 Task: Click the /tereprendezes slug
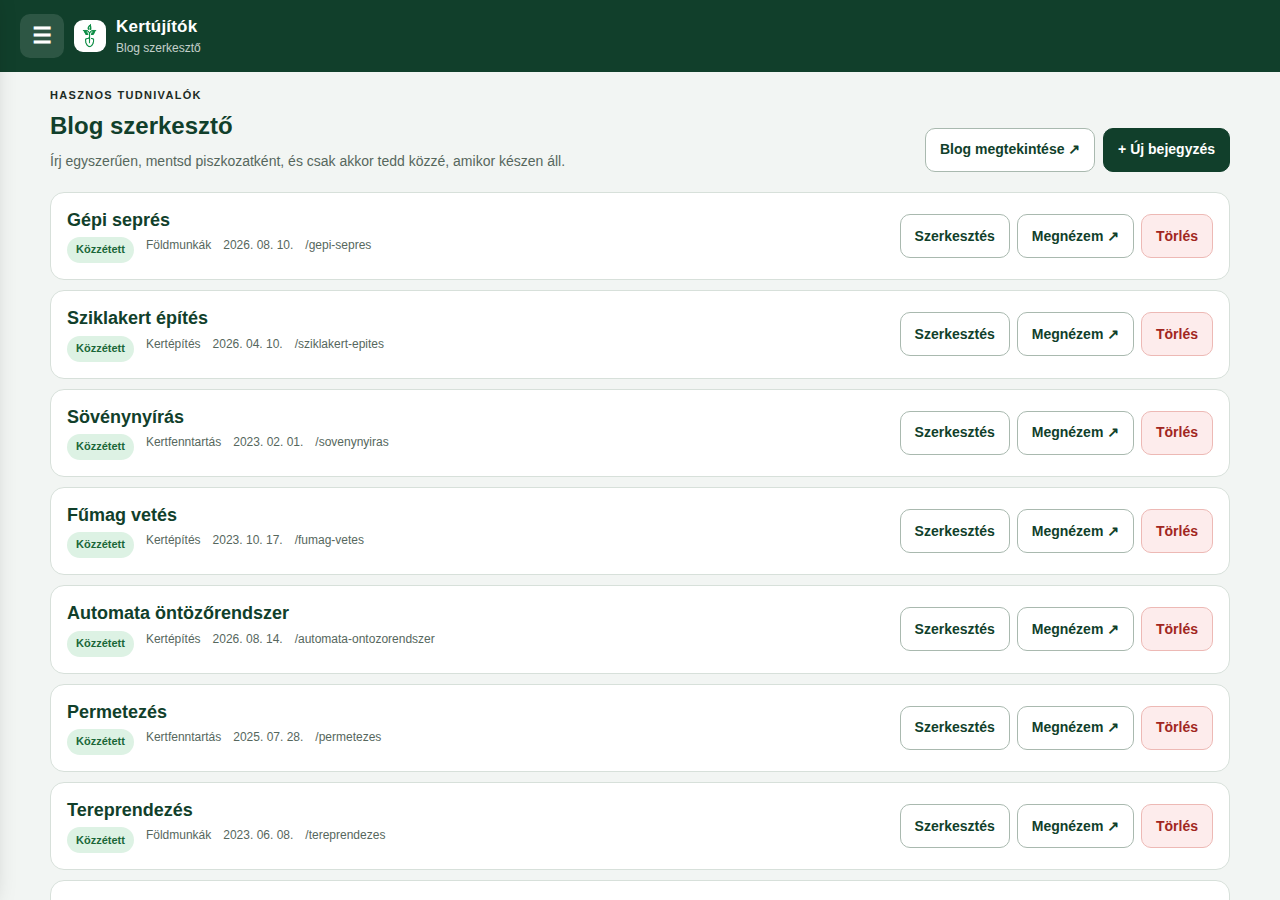(x=345, y=835)
